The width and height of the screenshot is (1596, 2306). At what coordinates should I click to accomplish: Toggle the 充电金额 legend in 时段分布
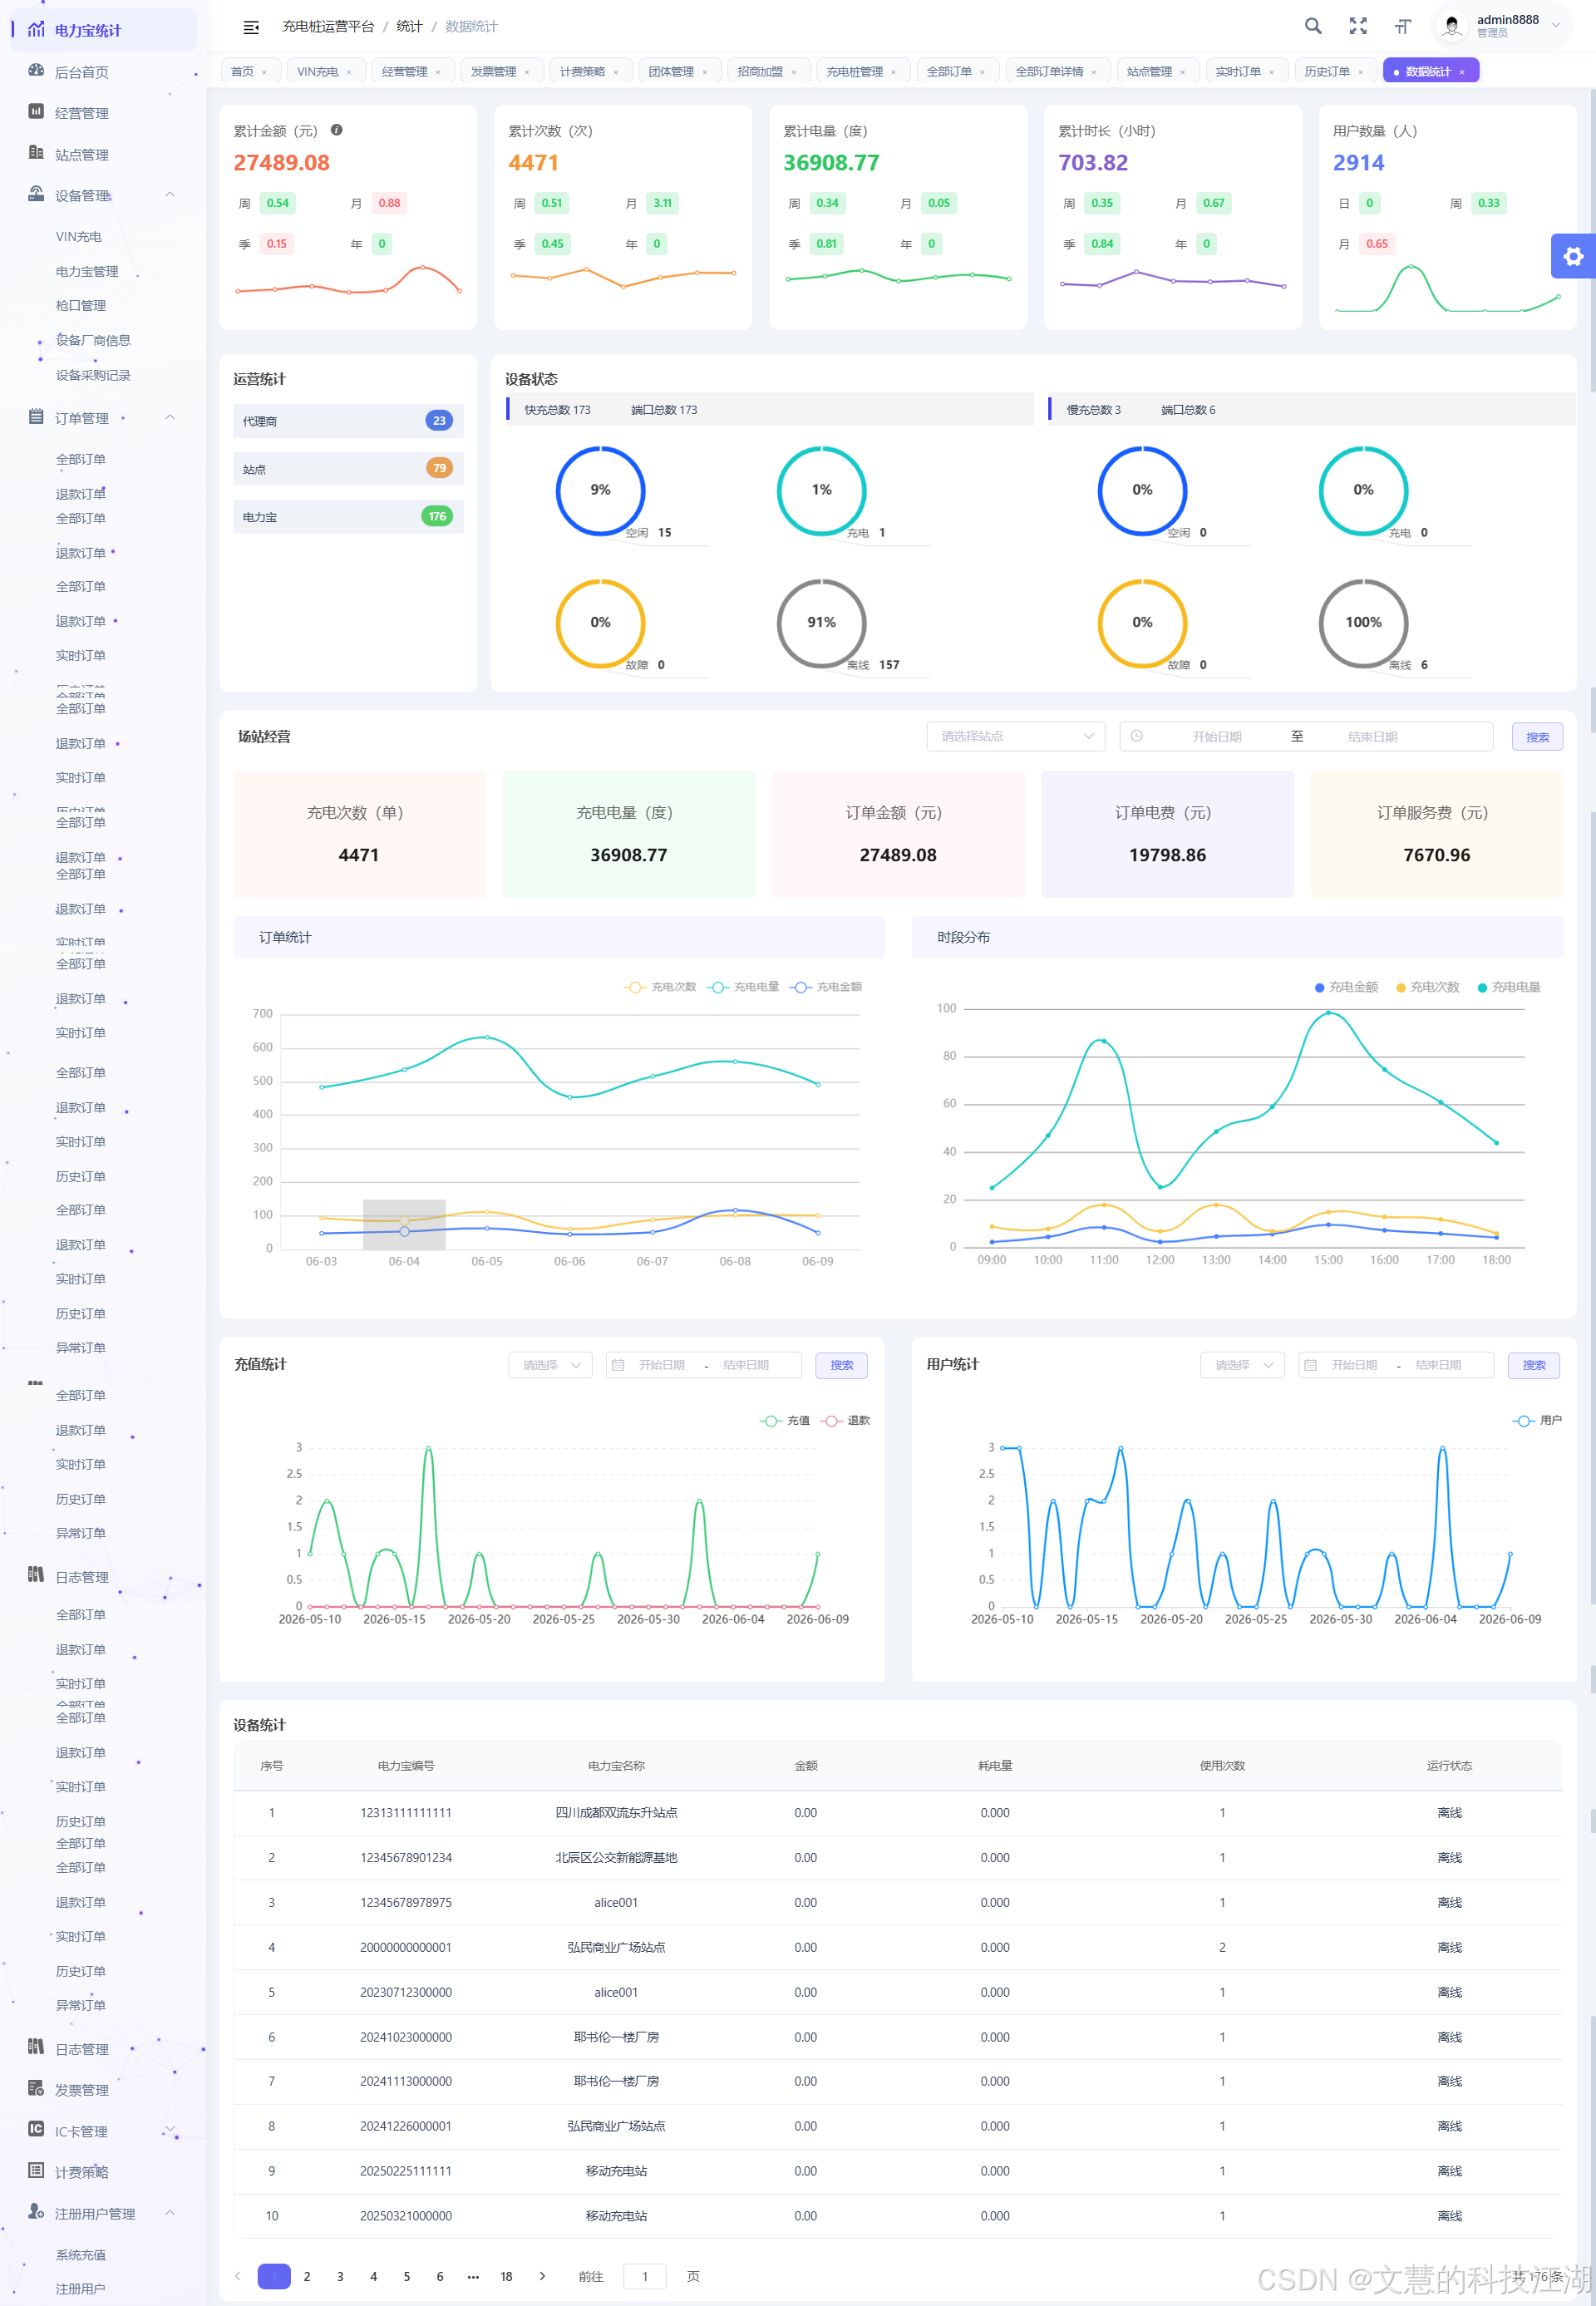point(1346,987)
